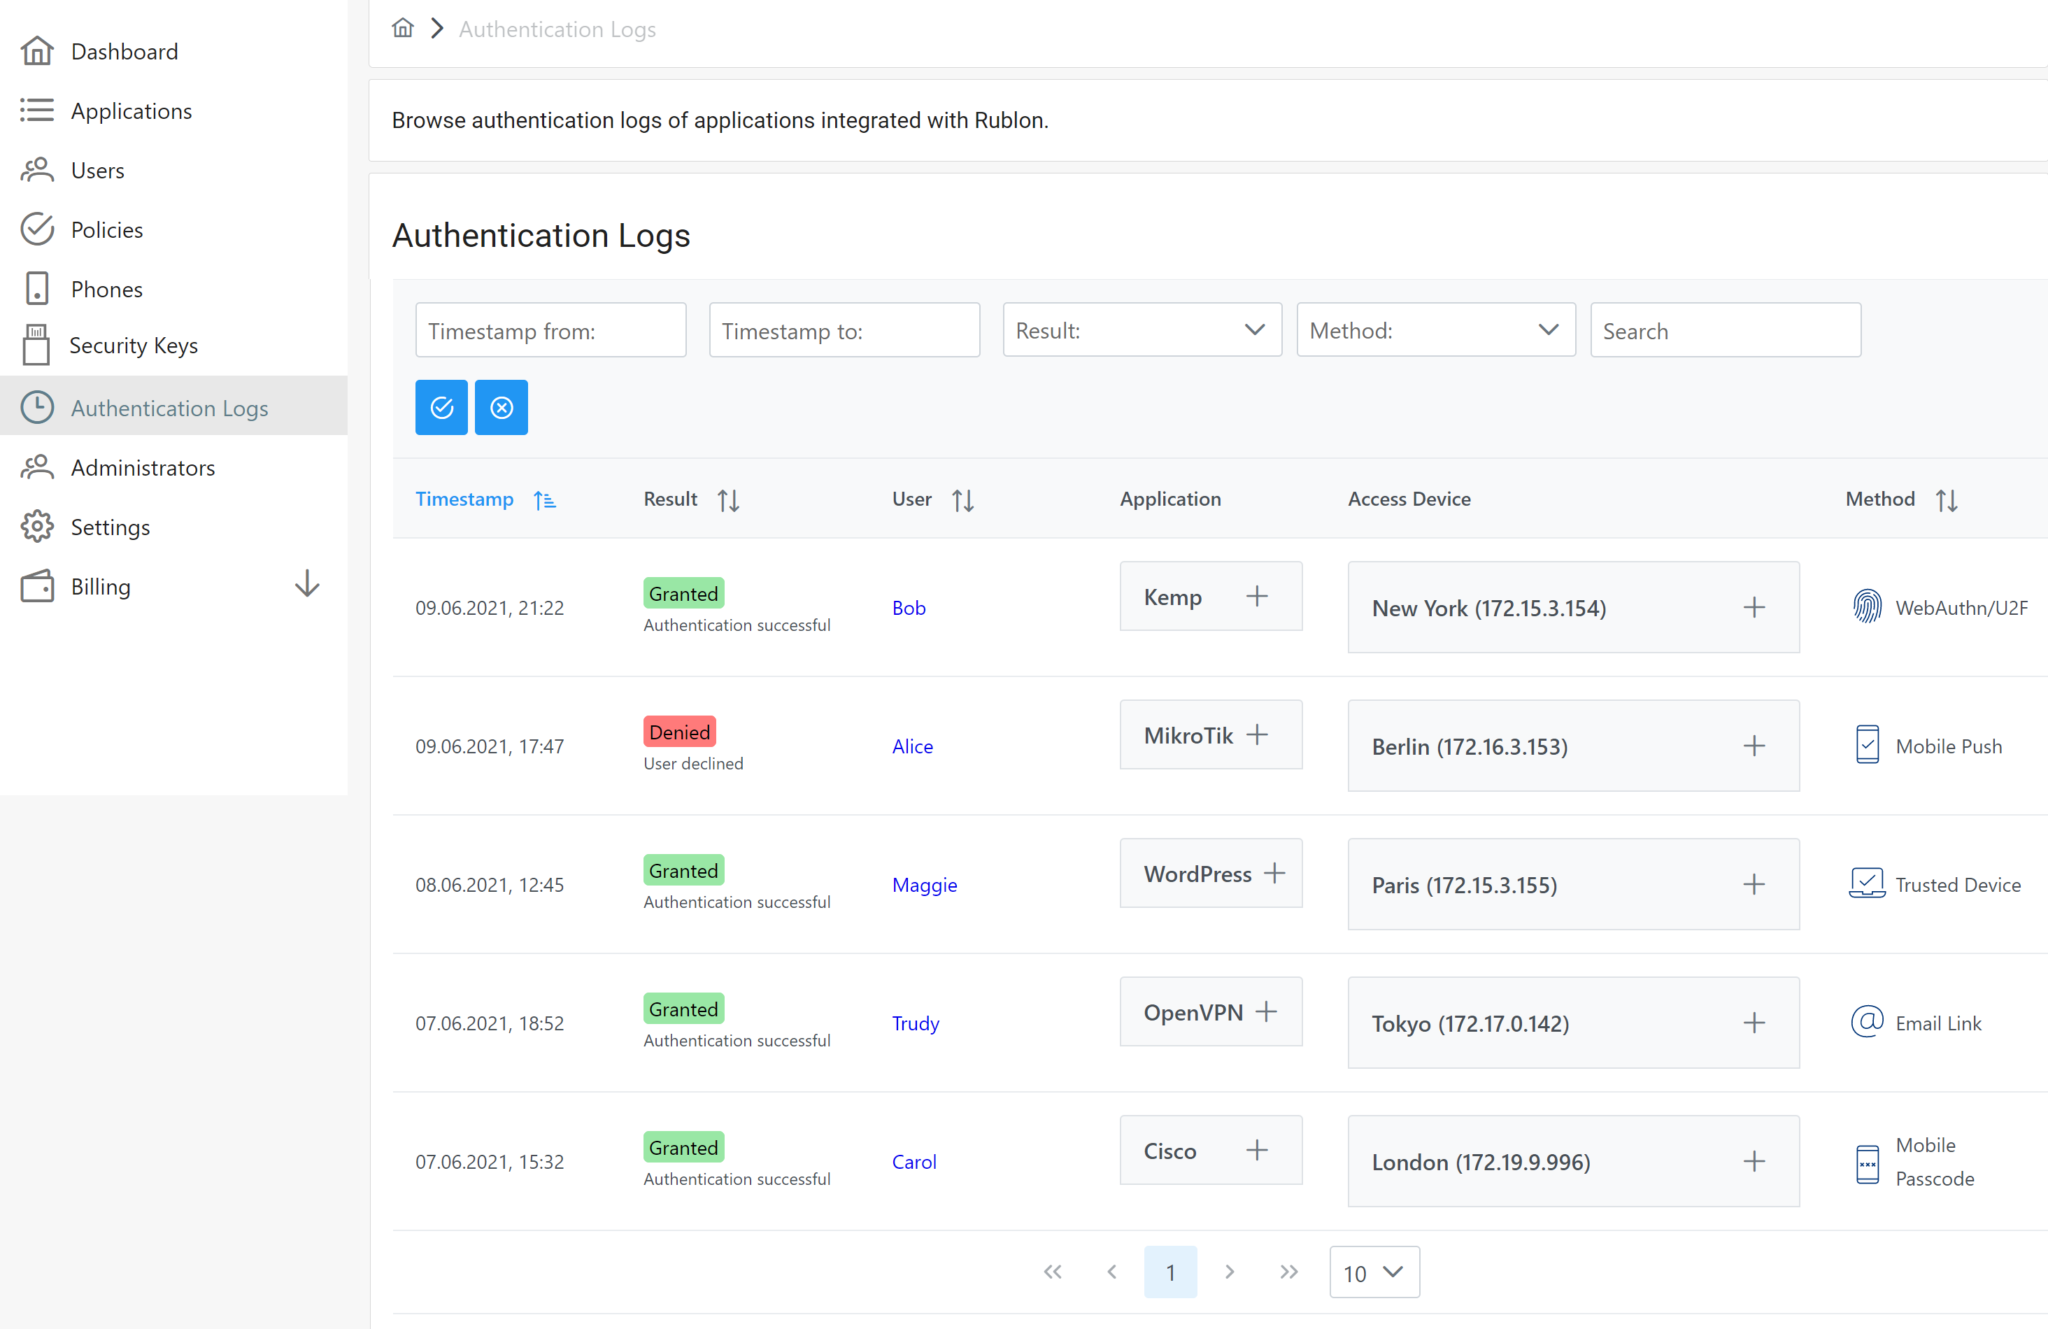Viewport: 2048px width, 1329px height.
Task: Click the Security Keys USB icon
Action: (x=36, y=345)
